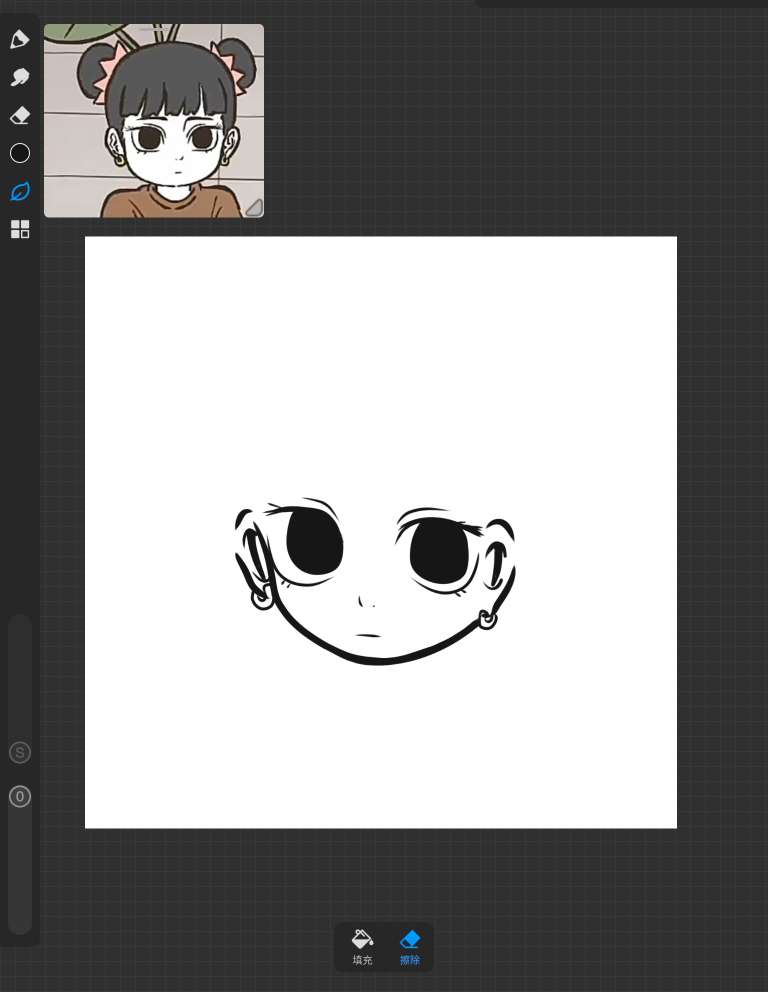Image resolution: width=768 pixels, height=992 pixels.
Task: Select the smudge finger tool
Action: 20,78
